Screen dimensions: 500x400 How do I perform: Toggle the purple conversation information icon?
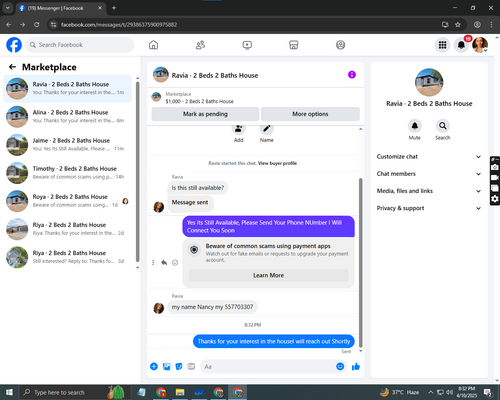tap(352, 75)
